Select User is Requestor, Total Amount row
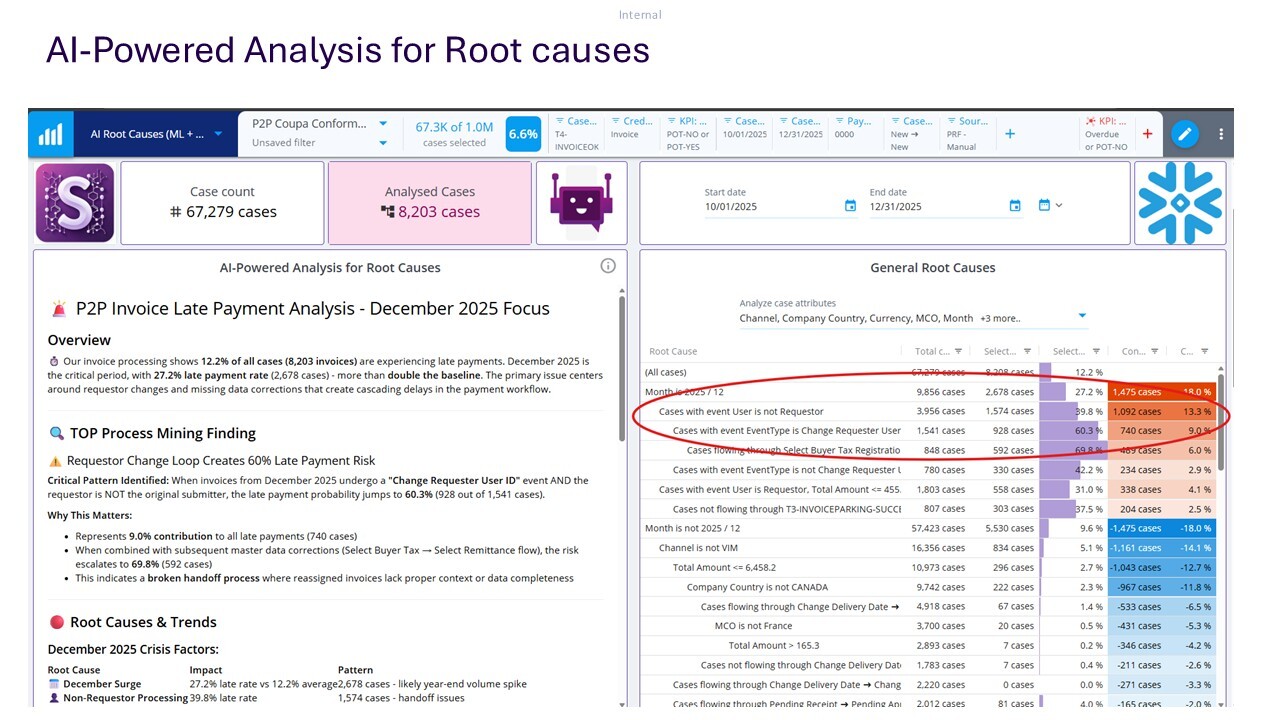 tap(929, 489)
